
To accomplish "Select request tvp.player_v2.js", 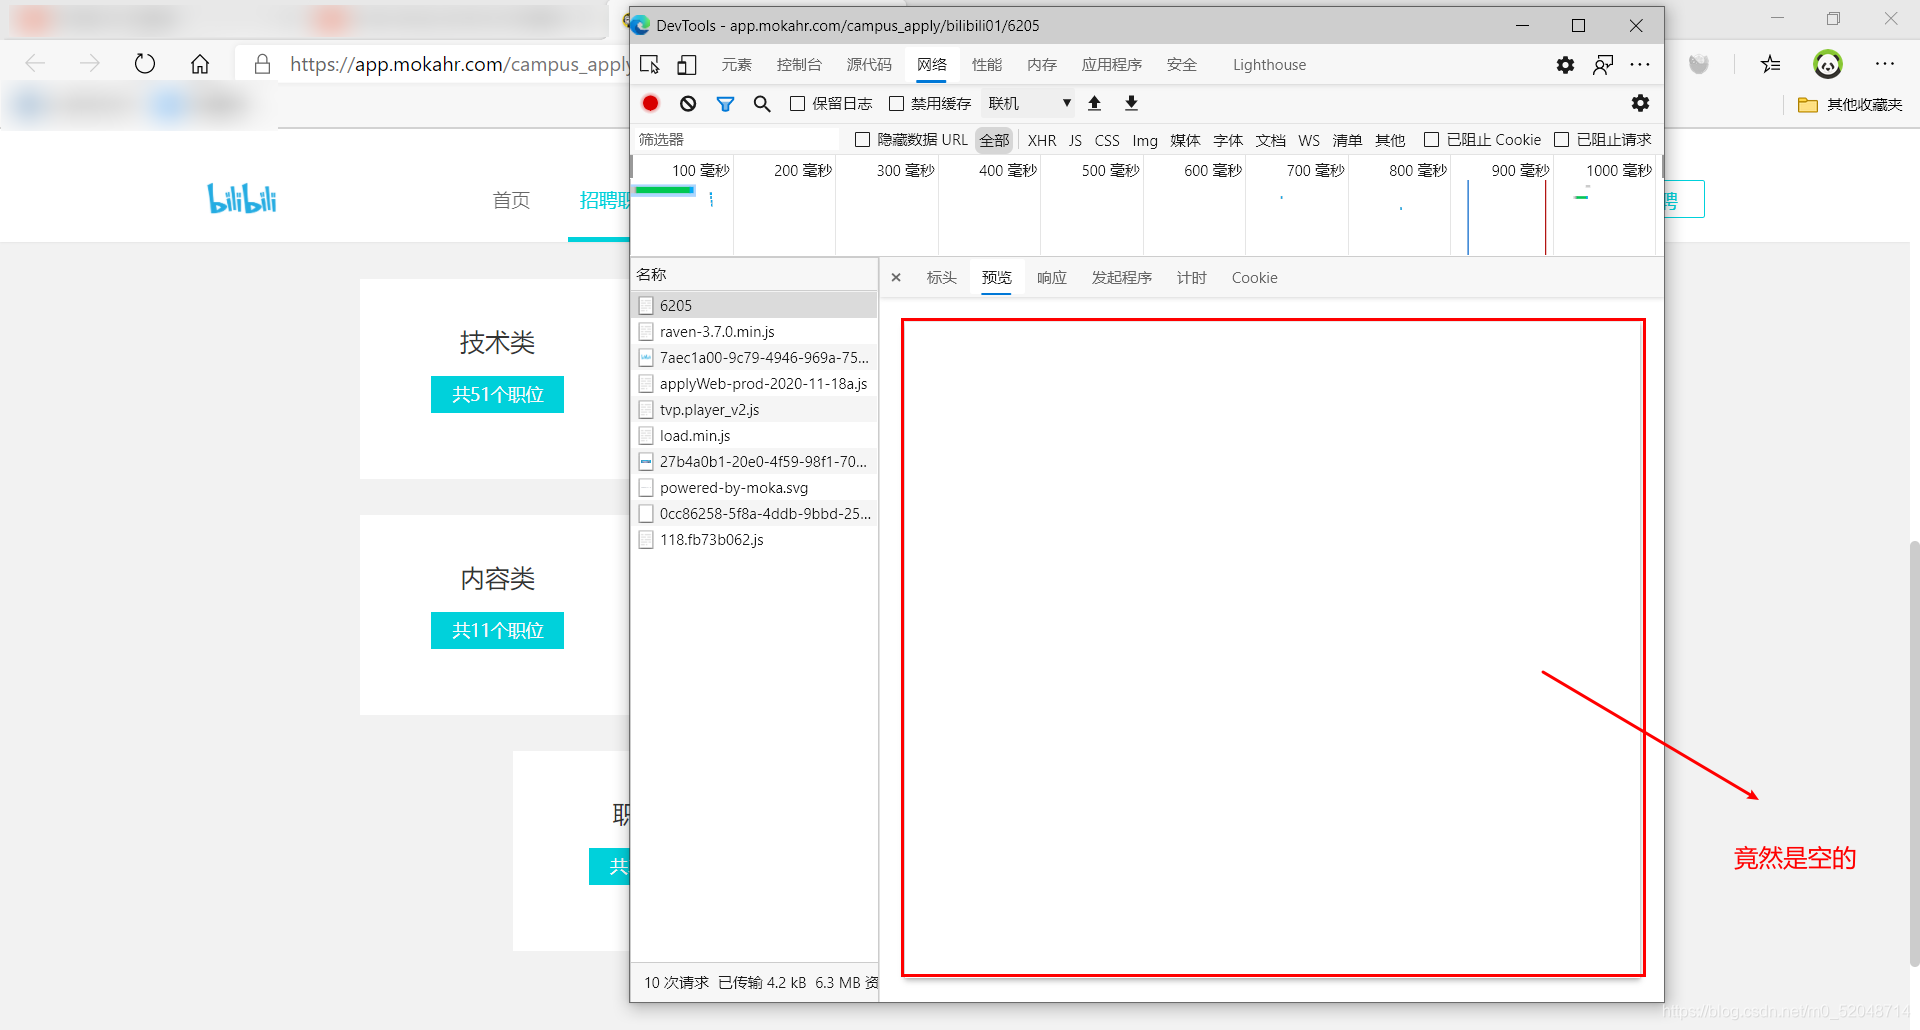I will 755,410.
